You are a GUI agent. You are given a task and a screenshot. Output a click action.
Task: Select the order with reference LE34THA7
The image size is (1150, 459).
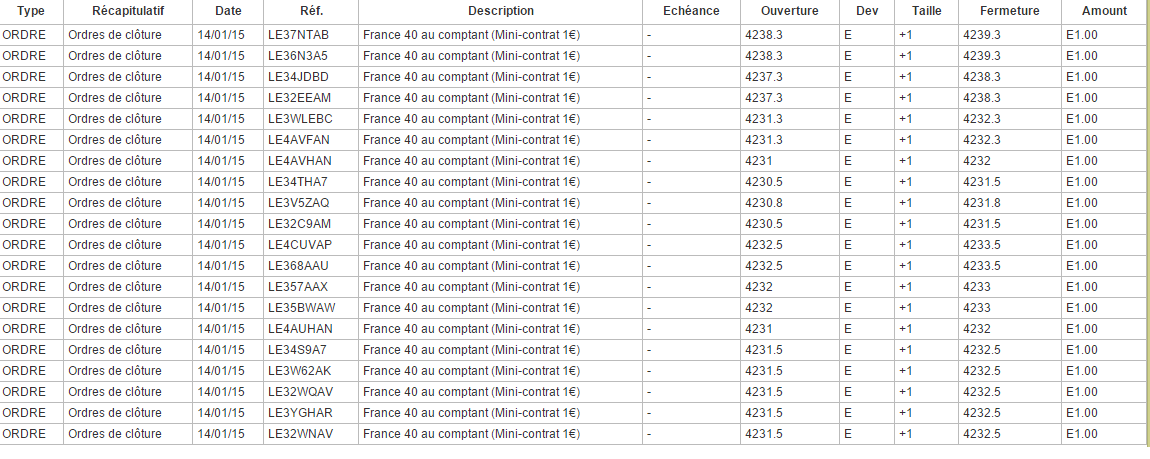[x=298, y=181]
